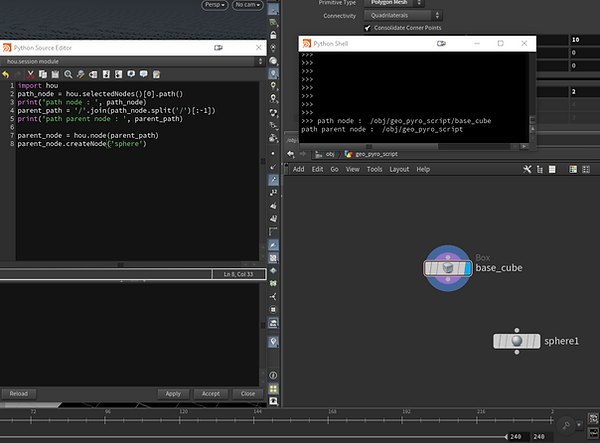This screenshot has width=600, height=443.
Task: Open the Quadrilaterals connectivity dropdown
Action: click(x=403, y=15)
